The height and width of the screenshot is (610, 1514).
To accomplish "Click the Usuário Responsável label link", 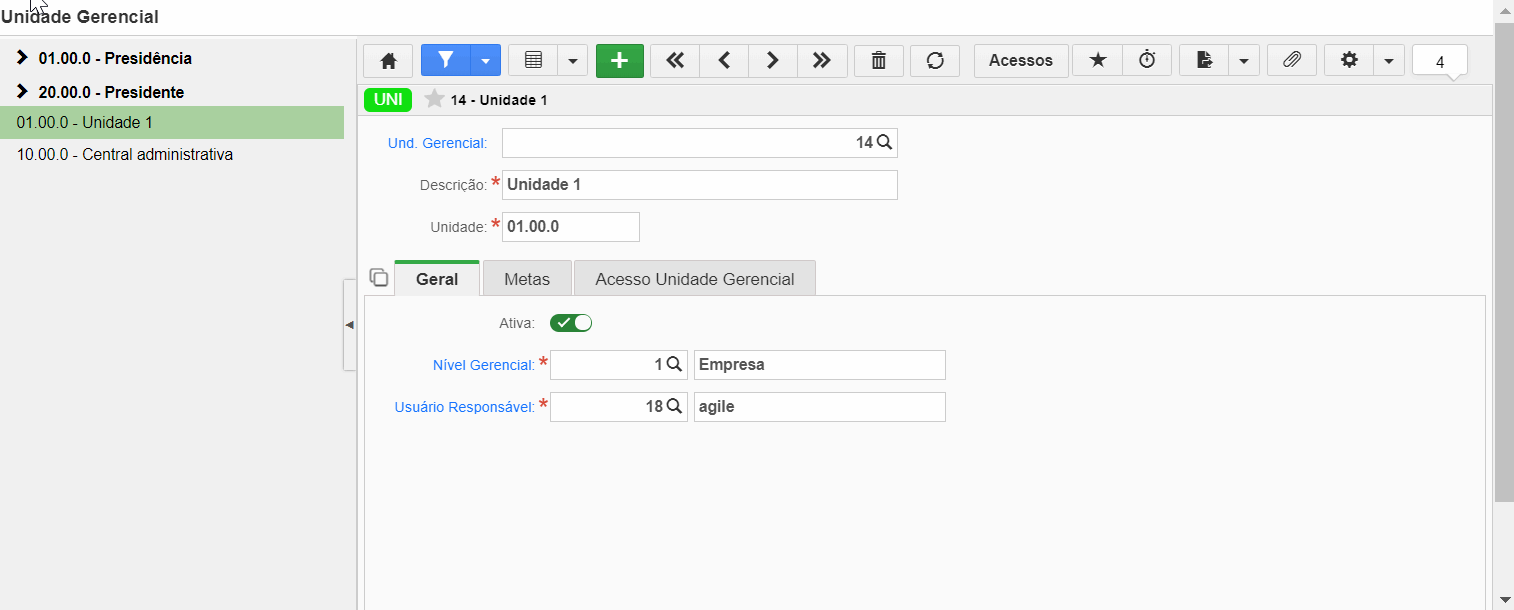I will [x=466, y=407].
